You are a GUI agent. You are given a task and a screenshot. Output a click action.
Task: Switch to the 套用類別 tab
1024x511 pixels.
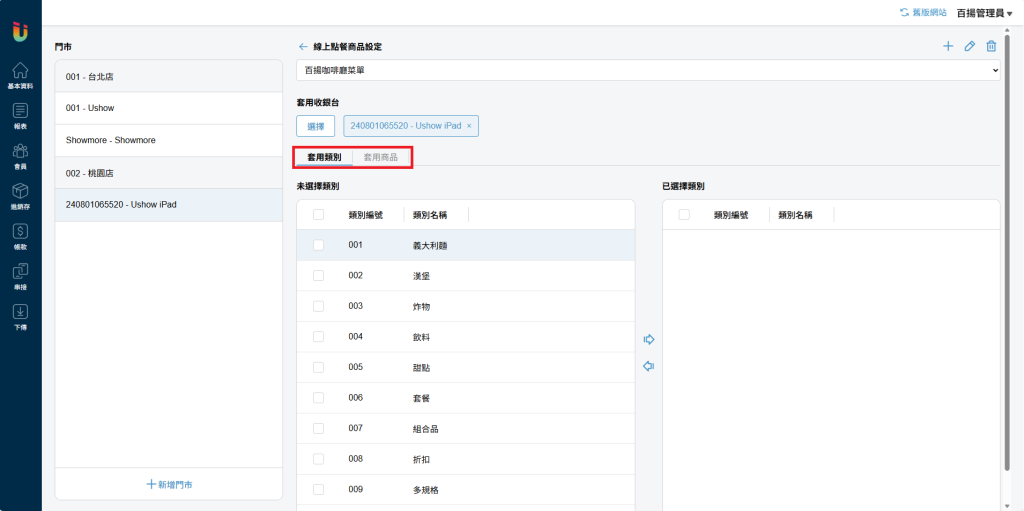[x=324, y=157]
